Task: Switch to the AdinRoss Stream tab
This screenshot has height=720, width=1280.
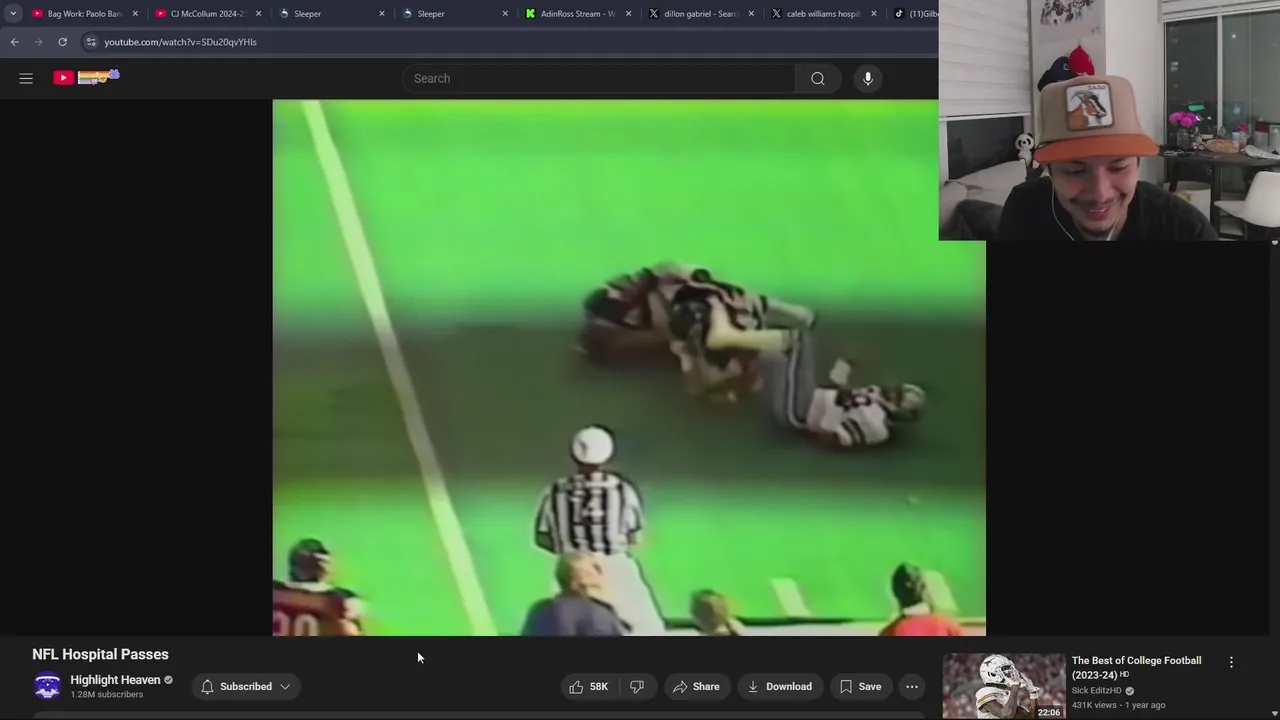Action: click(x=570, y=14)
